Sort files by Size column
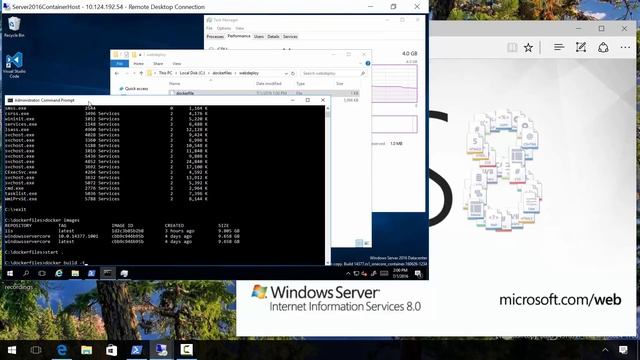 coord(340,84)
